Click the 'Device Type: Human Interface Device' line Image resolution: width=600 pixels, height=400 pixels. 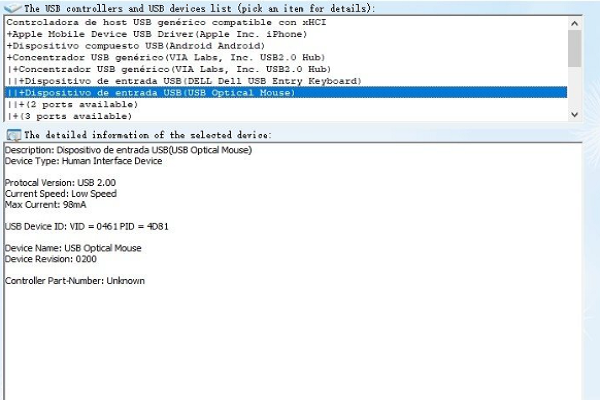(x=83, y=161)
